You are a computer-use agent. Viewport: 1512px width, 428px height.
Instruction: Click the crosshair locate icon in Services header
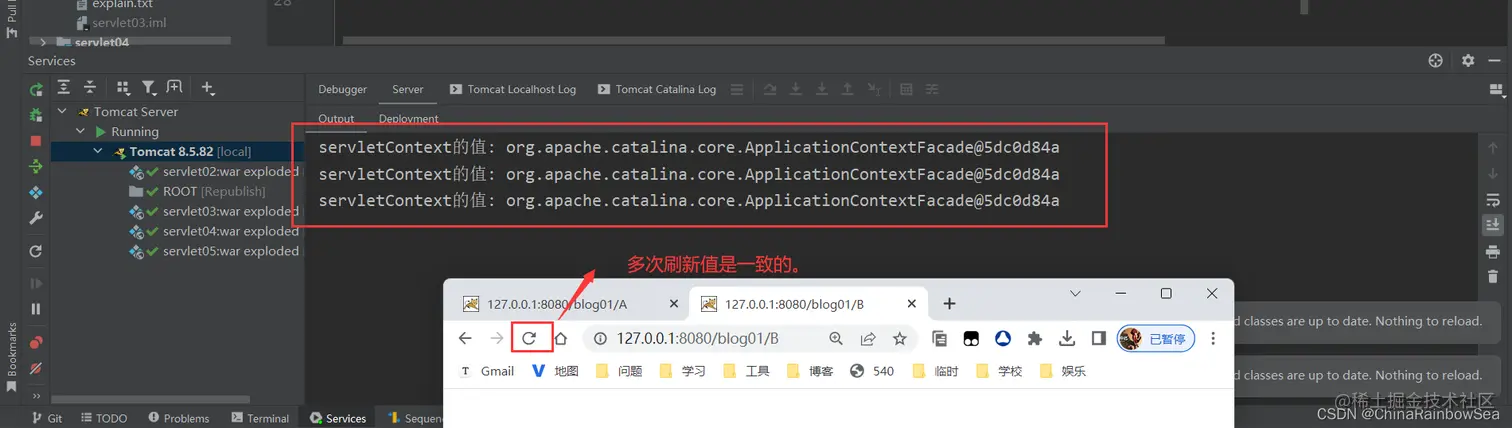pos(1436,61)
